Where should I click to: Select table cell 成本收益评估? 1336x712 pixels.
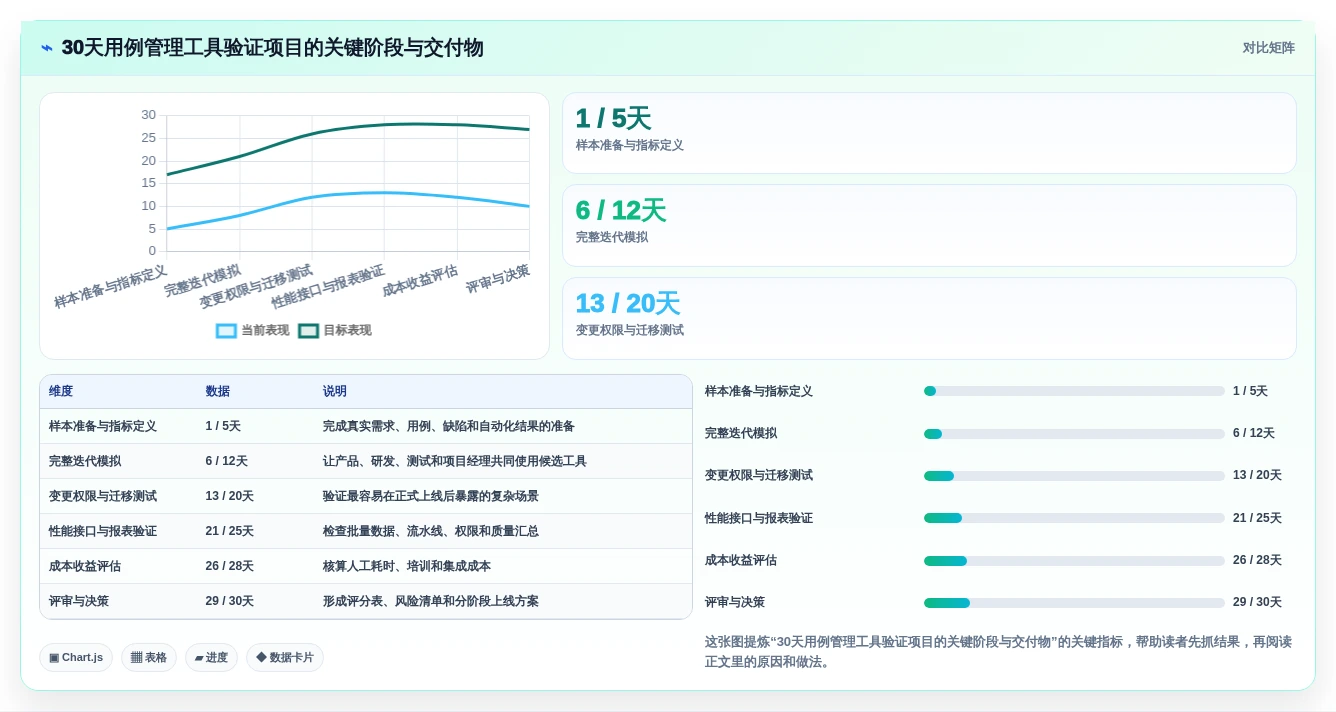click(x=85, y=566)
